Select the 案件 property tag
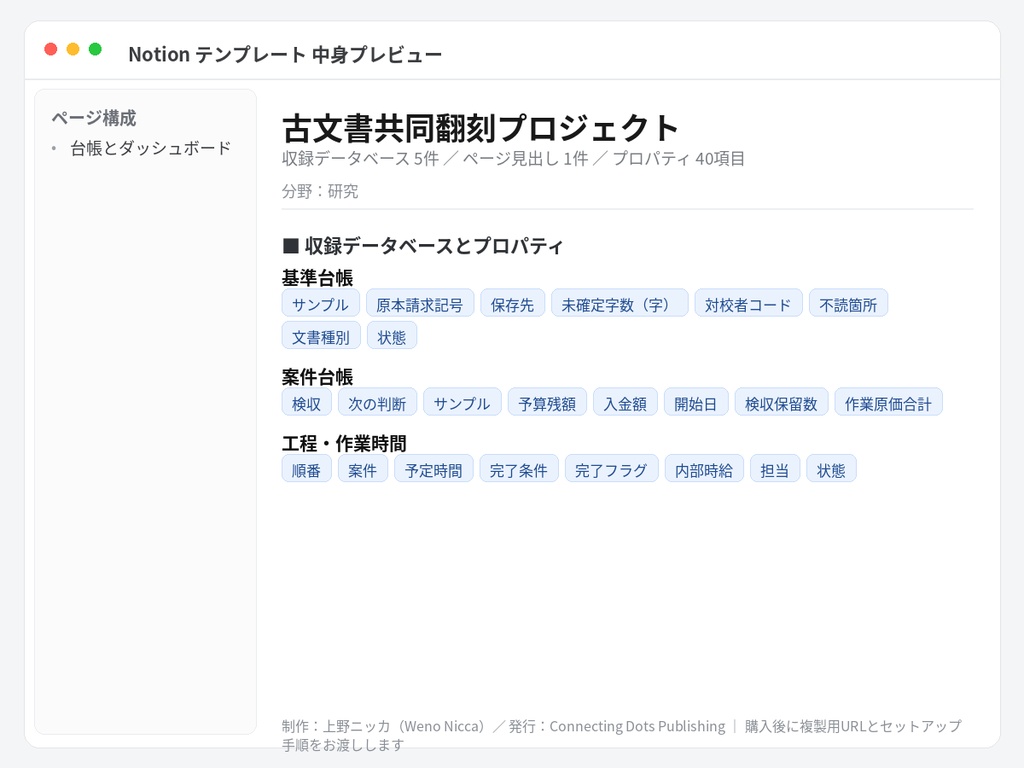This screenshot has height=768, width=1024. click(363, 469)
